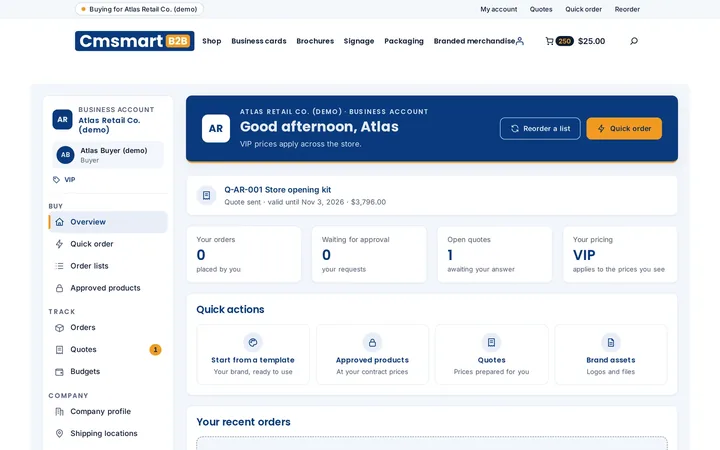Click Start from a template title

coord(253,360)
